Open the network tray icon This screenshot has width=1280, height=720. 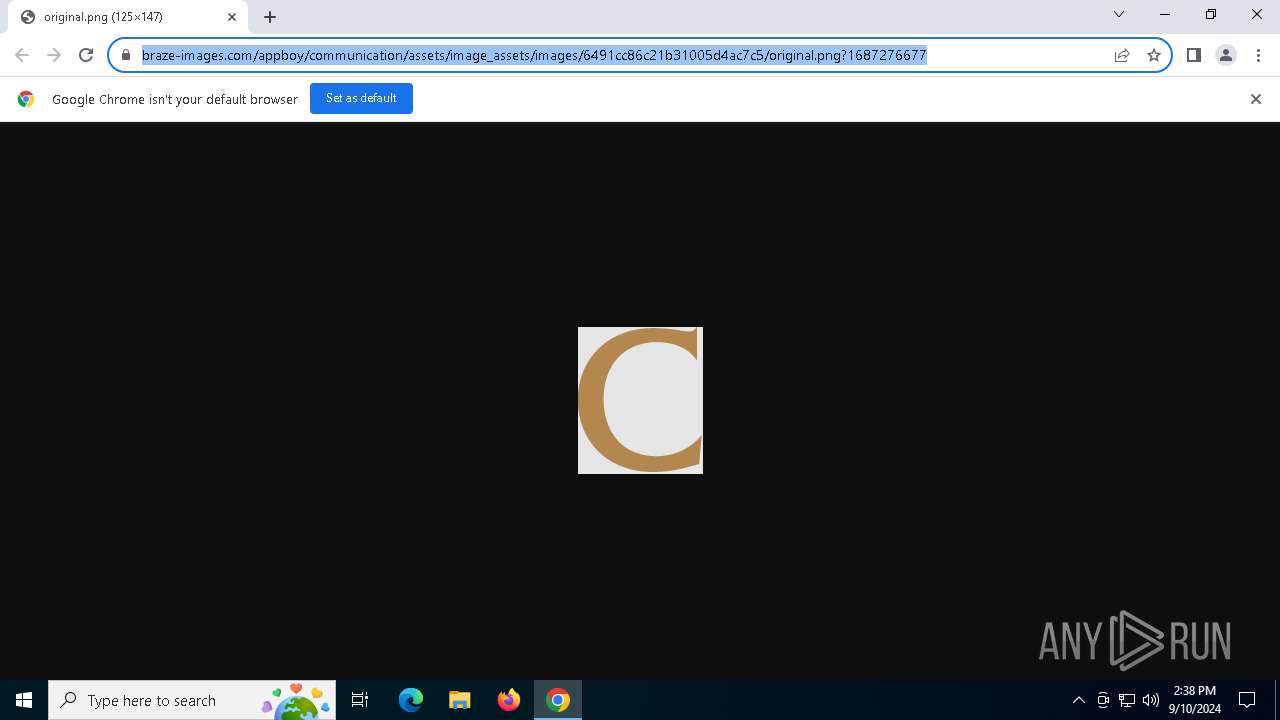1127,700
